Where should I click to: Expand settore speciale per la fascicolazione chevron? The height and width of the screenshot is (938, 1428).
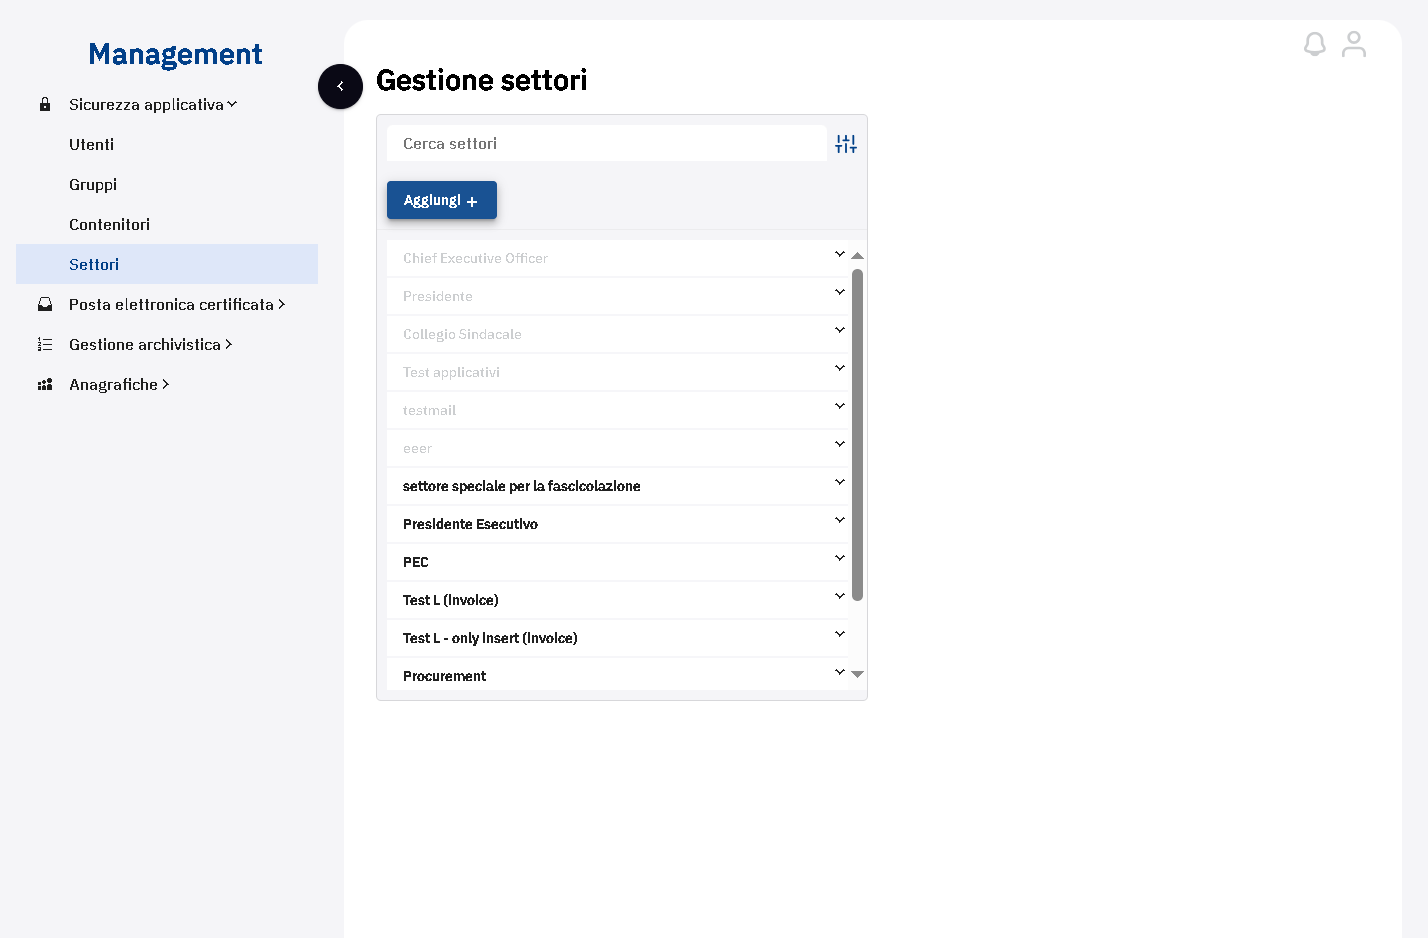click(840, 482)
